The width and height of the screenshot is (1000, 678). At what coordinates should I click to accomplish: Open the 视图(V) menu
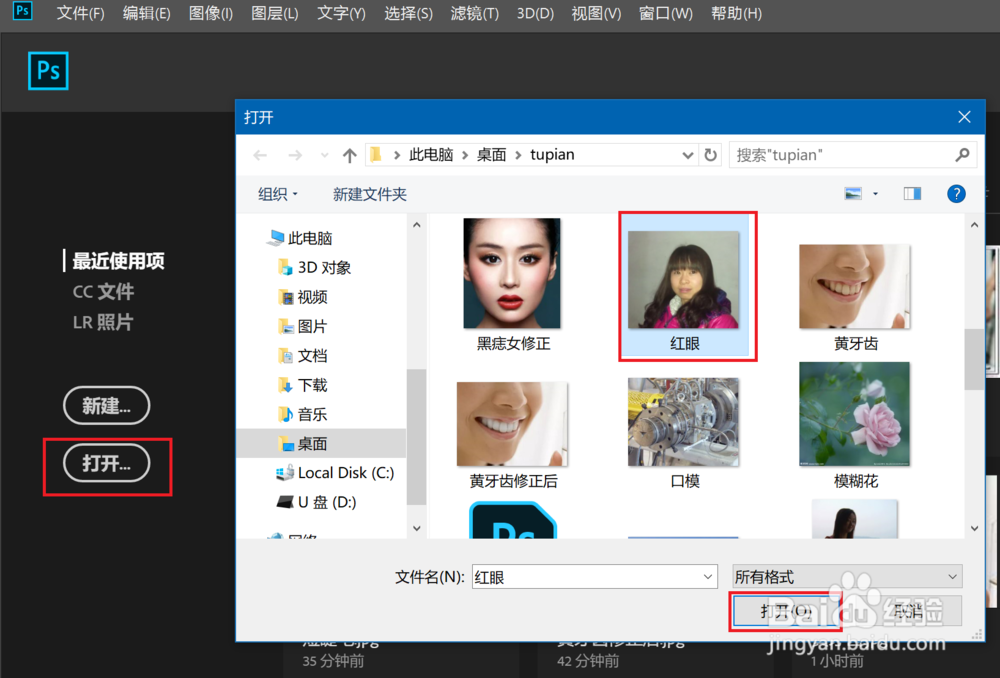coord(596,13)
